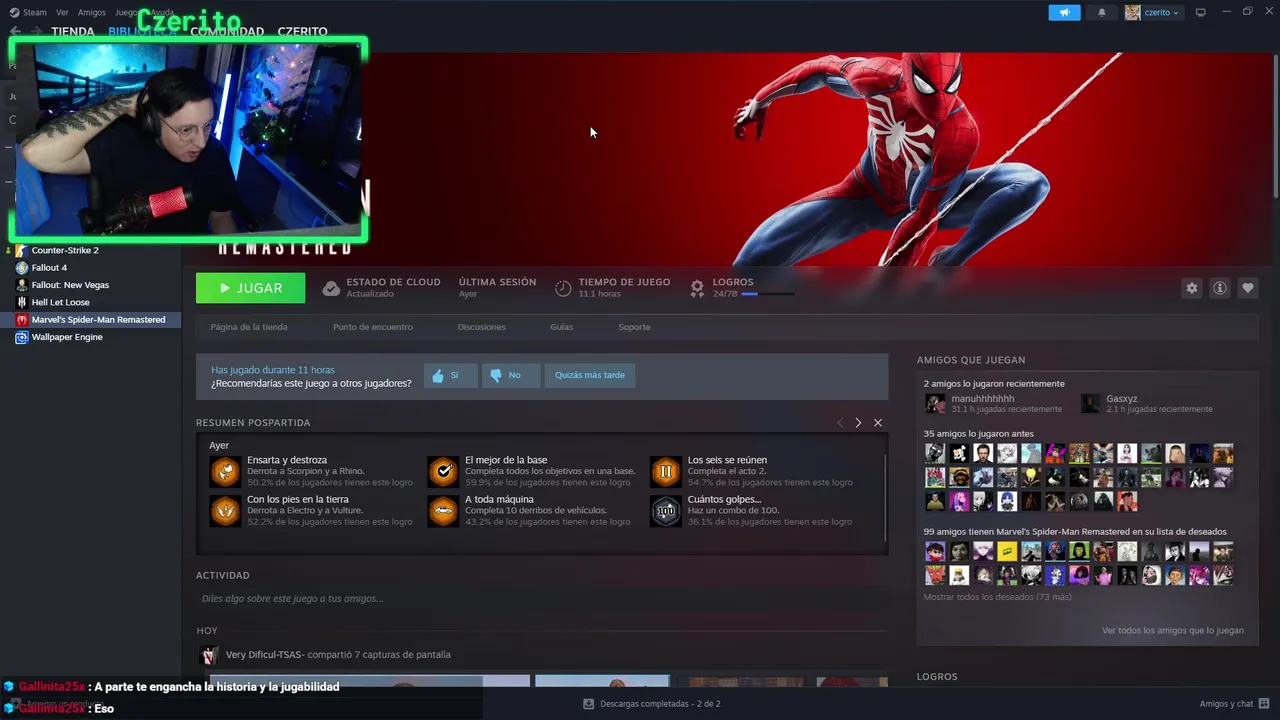Click the Logros gear badge icon
The width and height of the screenshot is (1280, 720).
pos(697,288)
